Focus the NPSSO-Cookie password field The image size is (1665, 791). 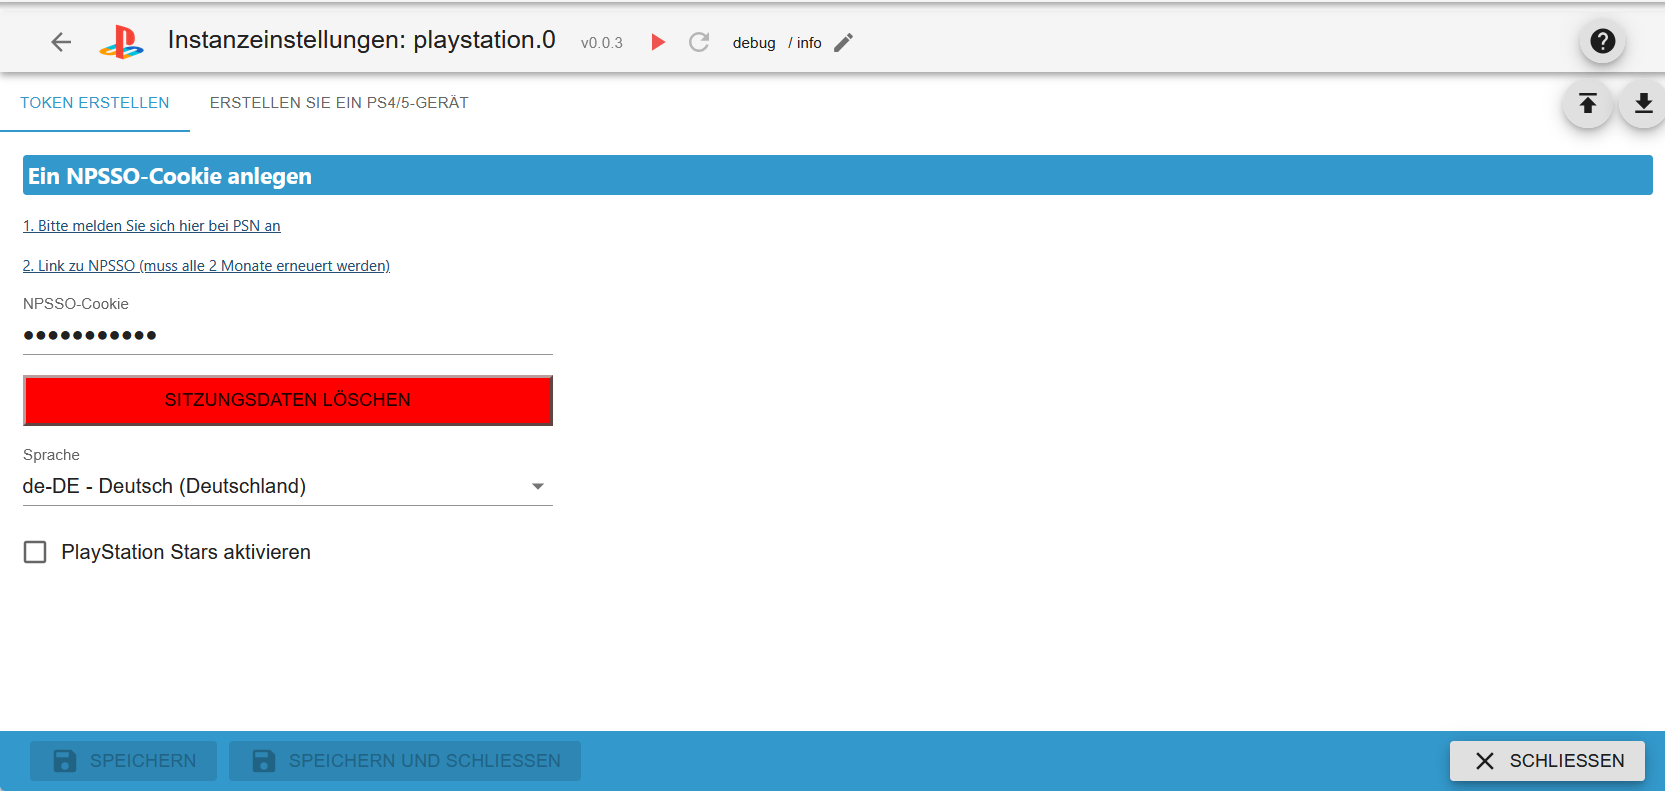[x=288, y=335]
